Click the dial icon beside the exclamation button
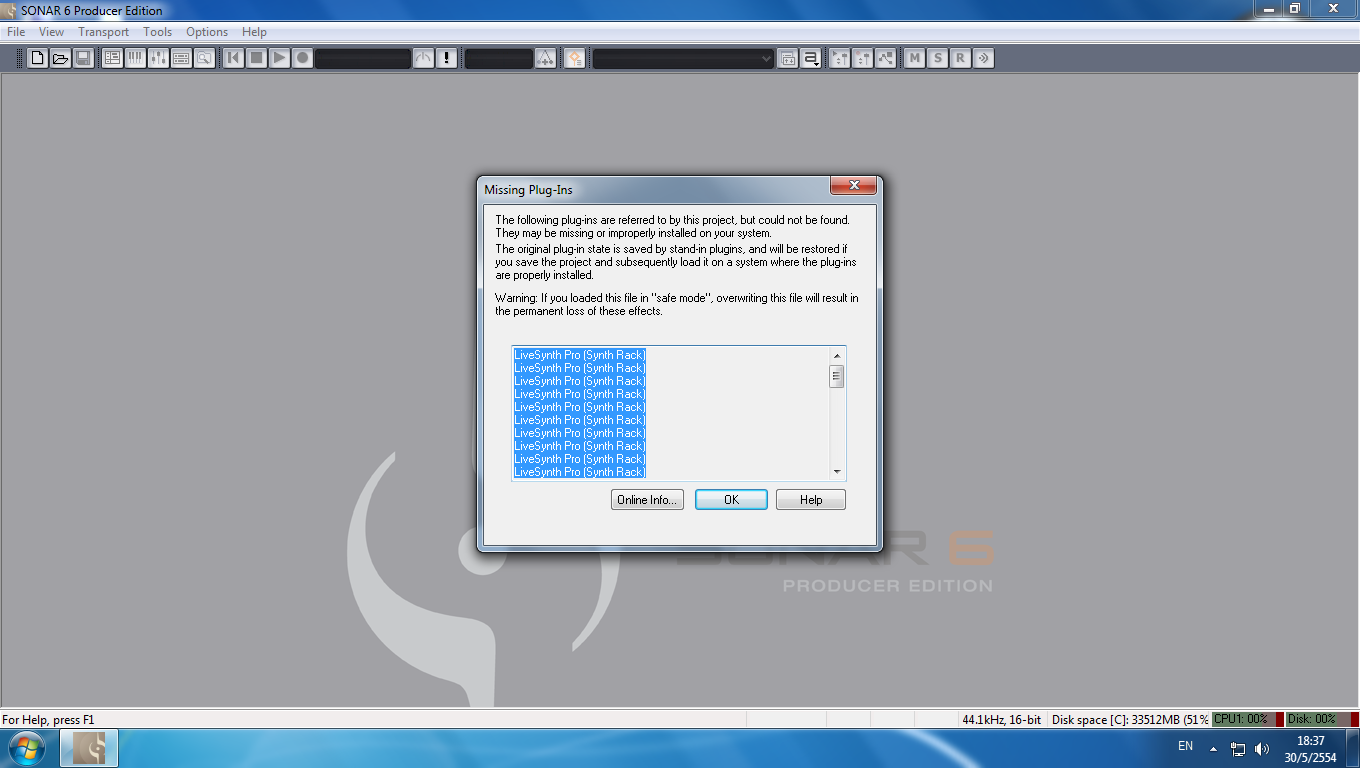Screen dimensions: 1360x768 pyautogui.click(x=424, y=58)
